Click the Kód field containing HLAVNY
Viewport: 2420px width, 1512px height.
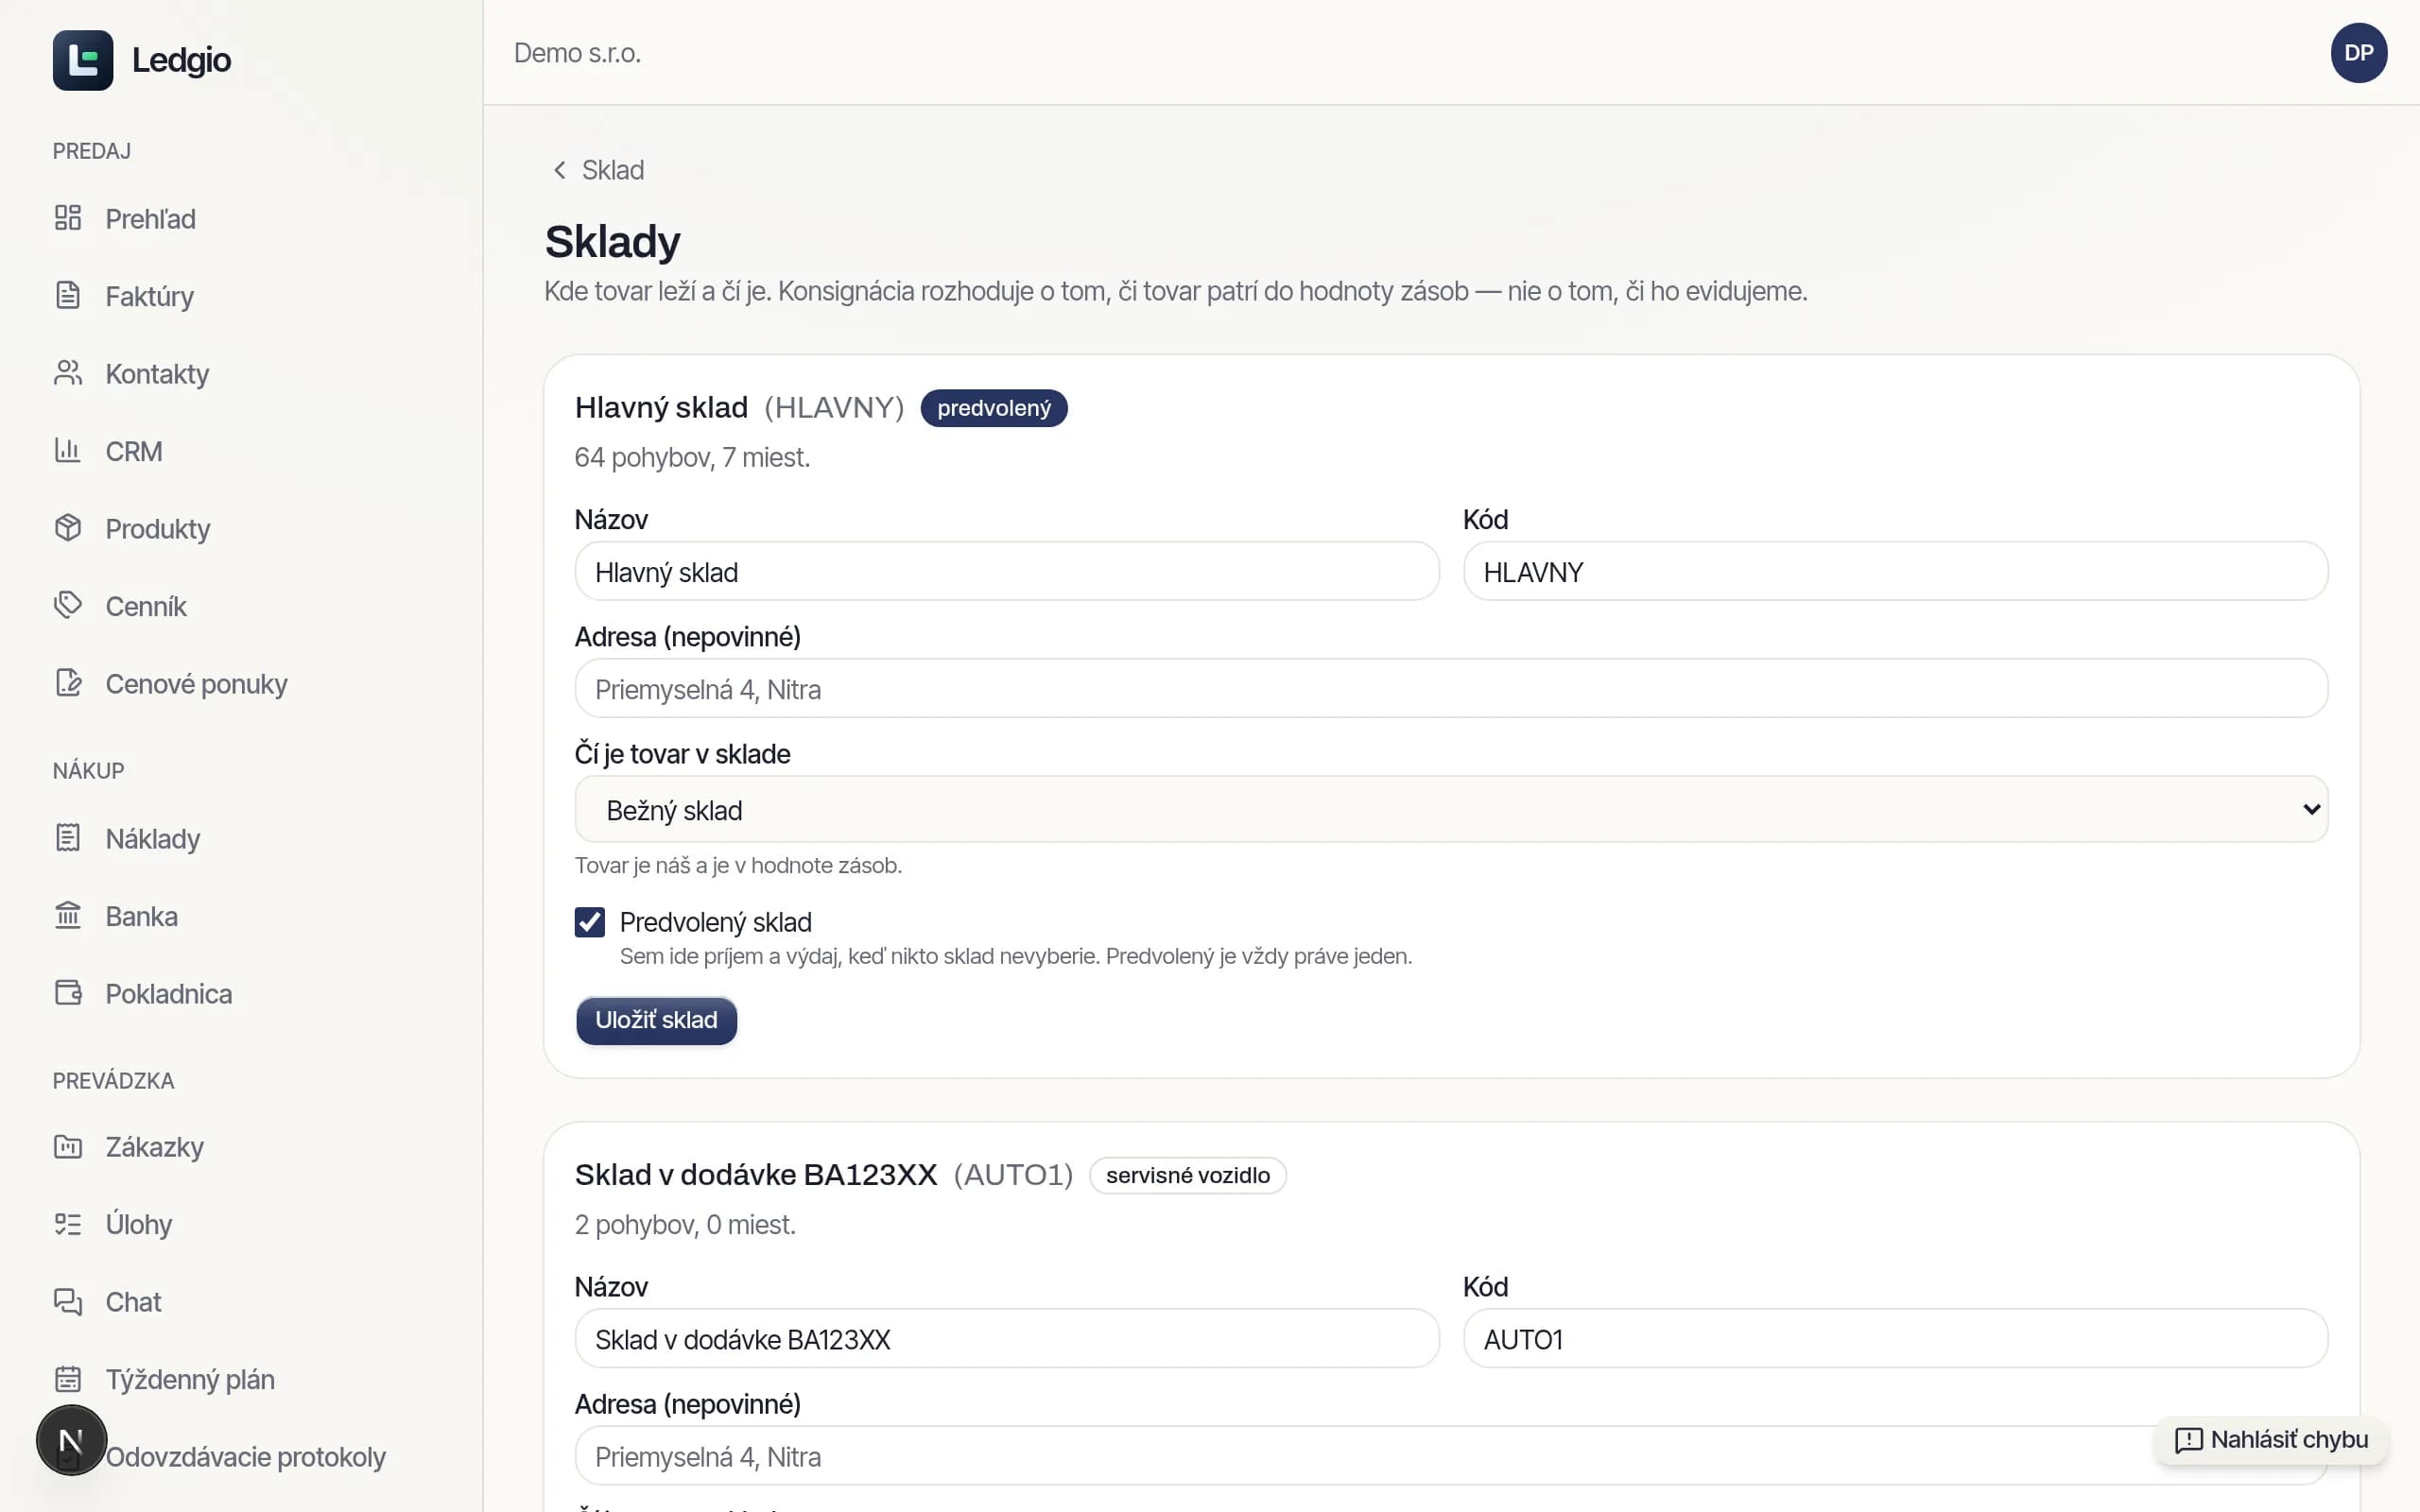1895,571
